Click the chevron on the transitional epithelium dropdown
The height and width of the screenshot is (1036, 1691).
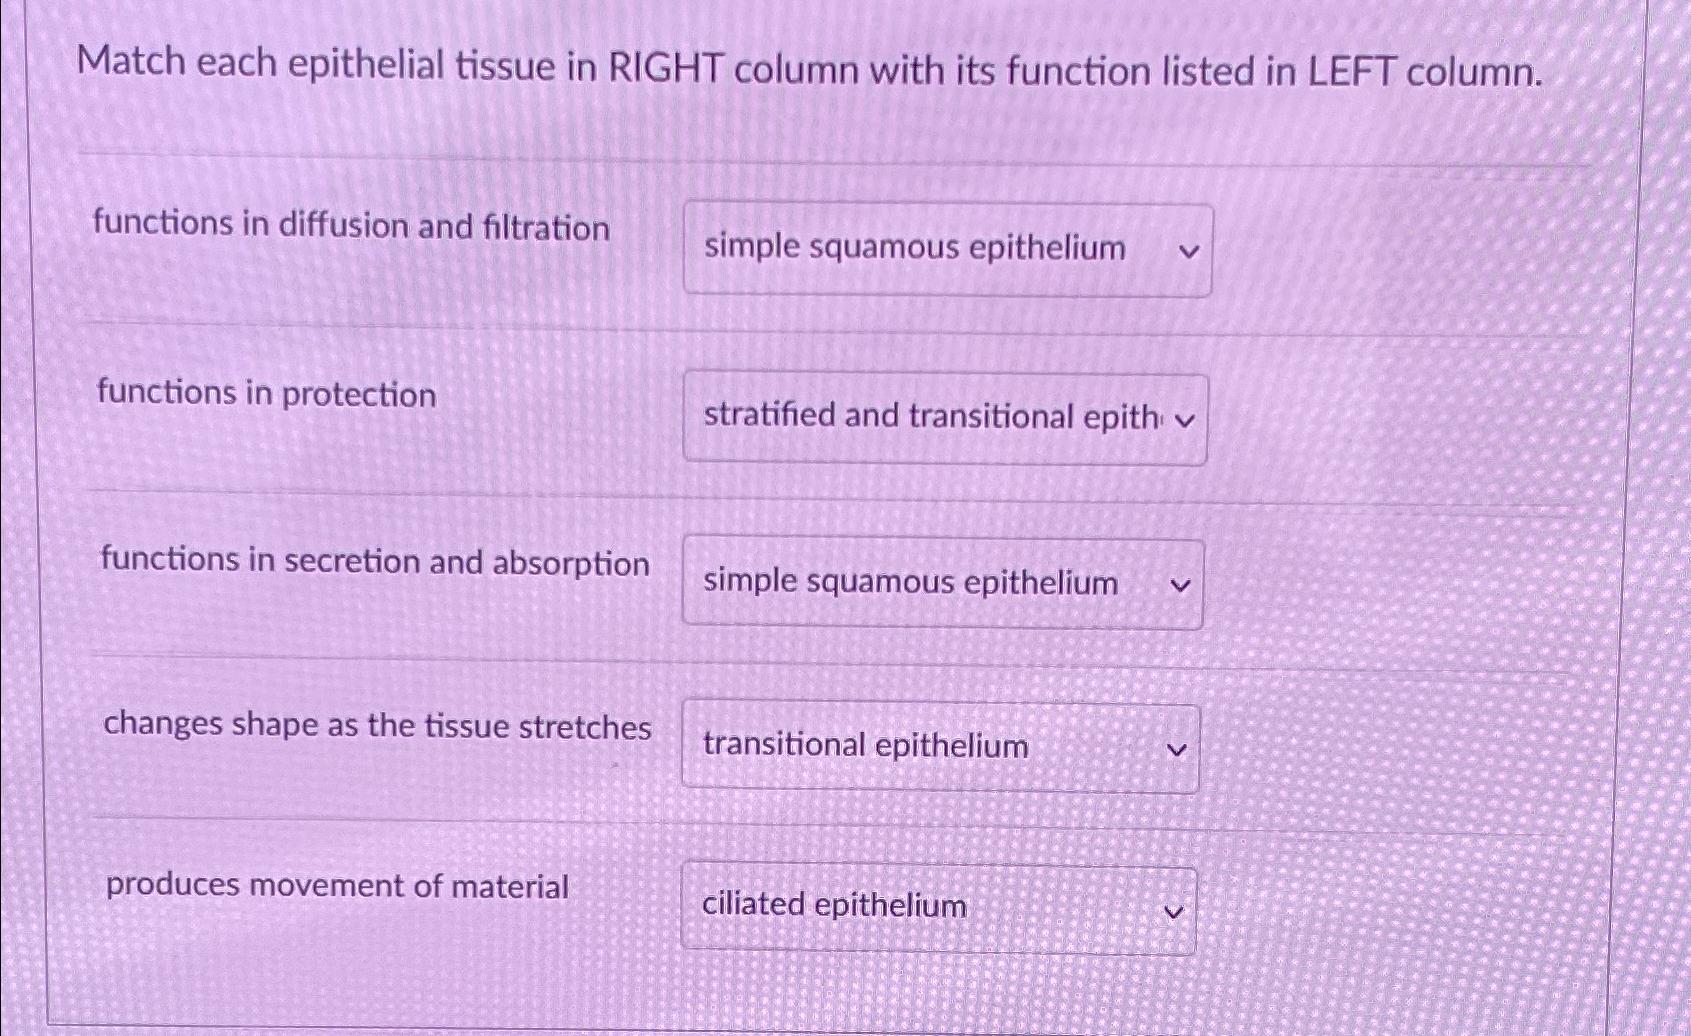1176,749
